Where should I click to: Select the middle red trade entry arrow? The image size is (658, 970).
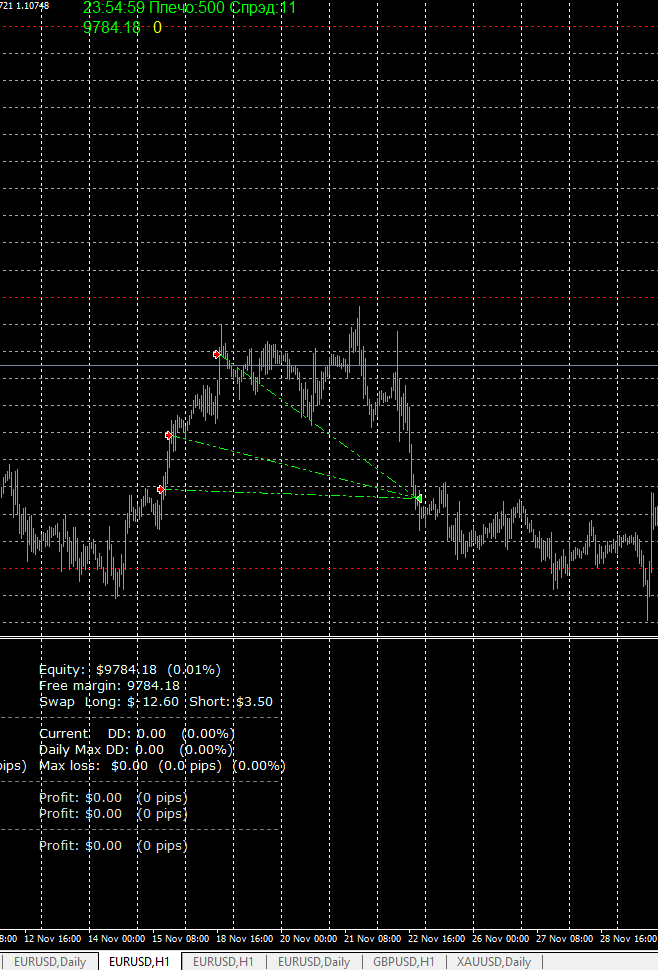[x=169, y=436]
